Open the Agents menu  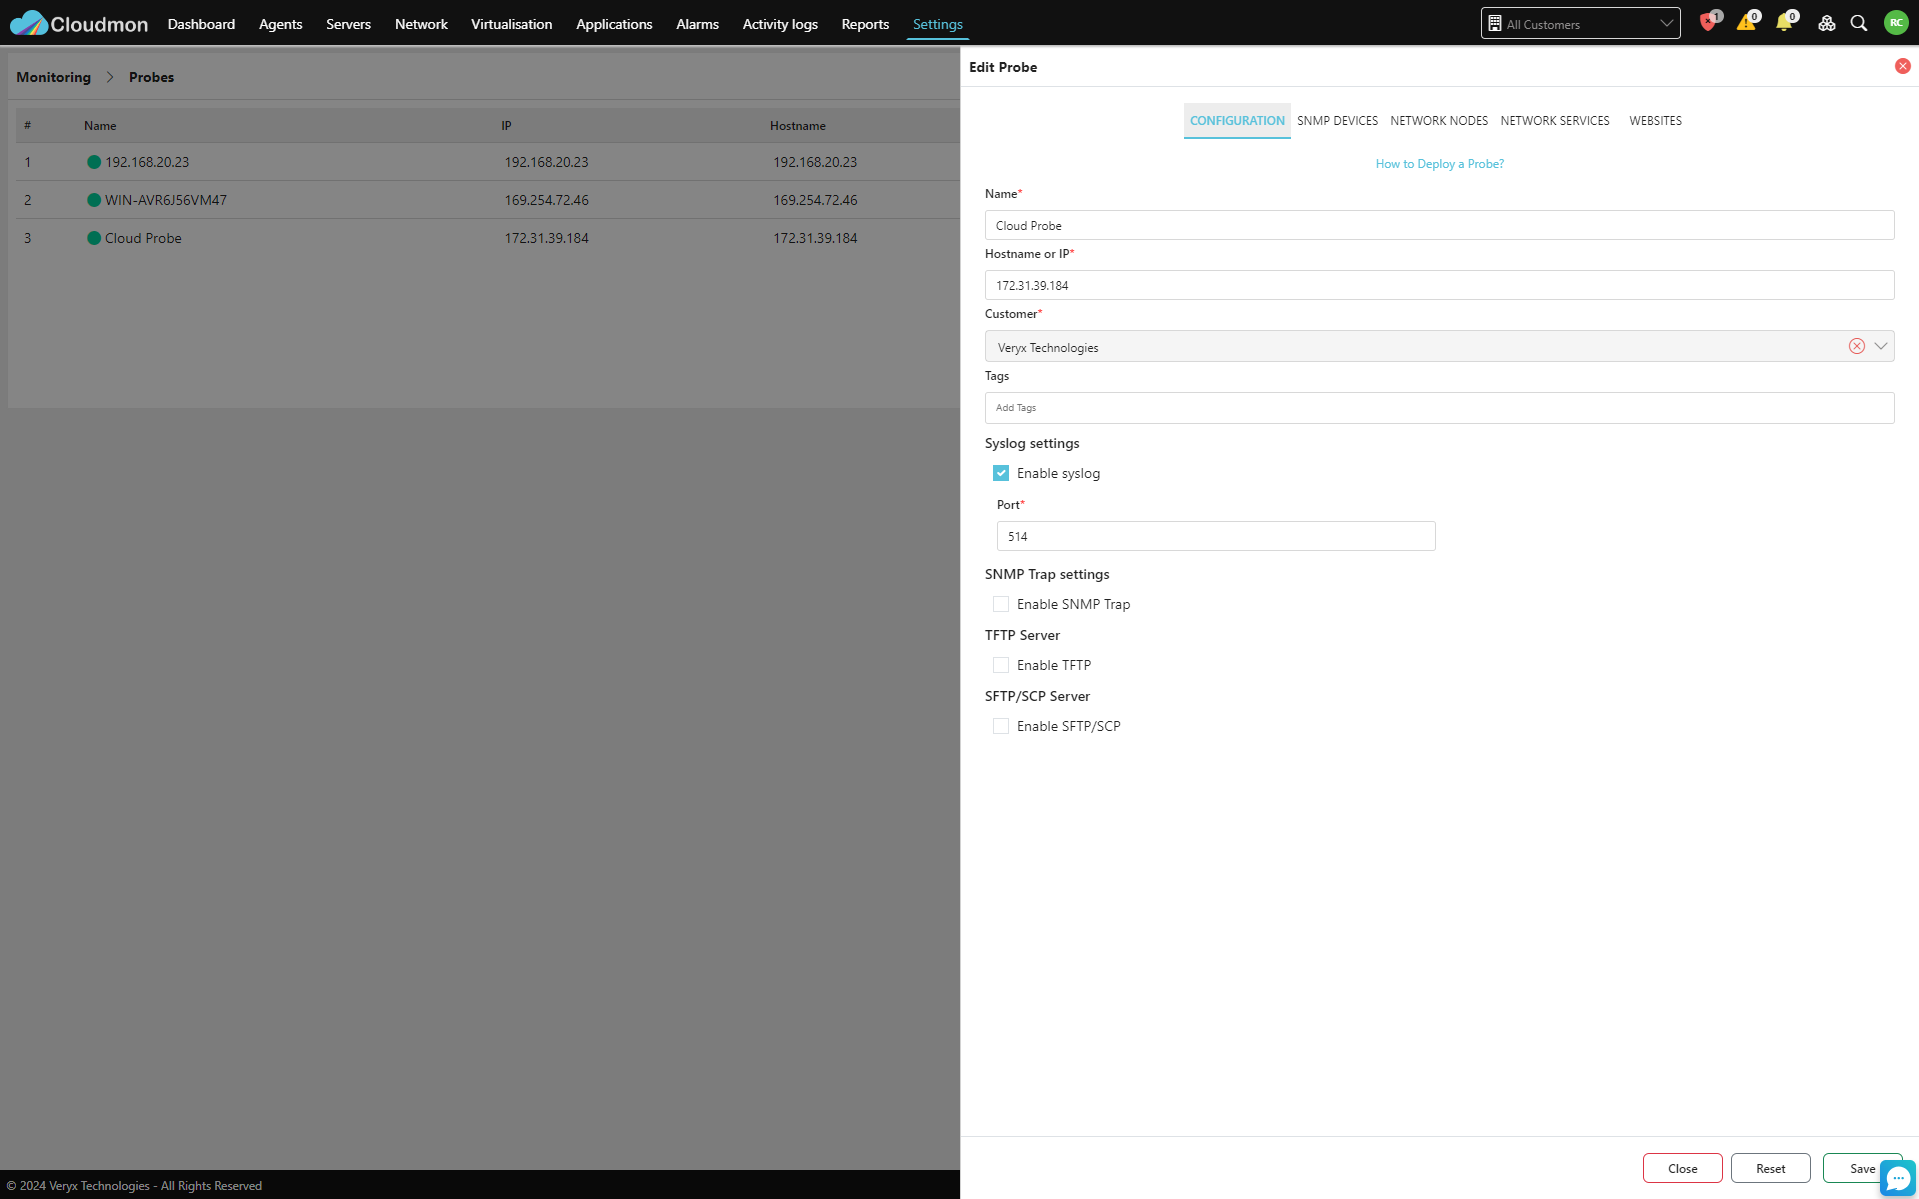[280, 24]
